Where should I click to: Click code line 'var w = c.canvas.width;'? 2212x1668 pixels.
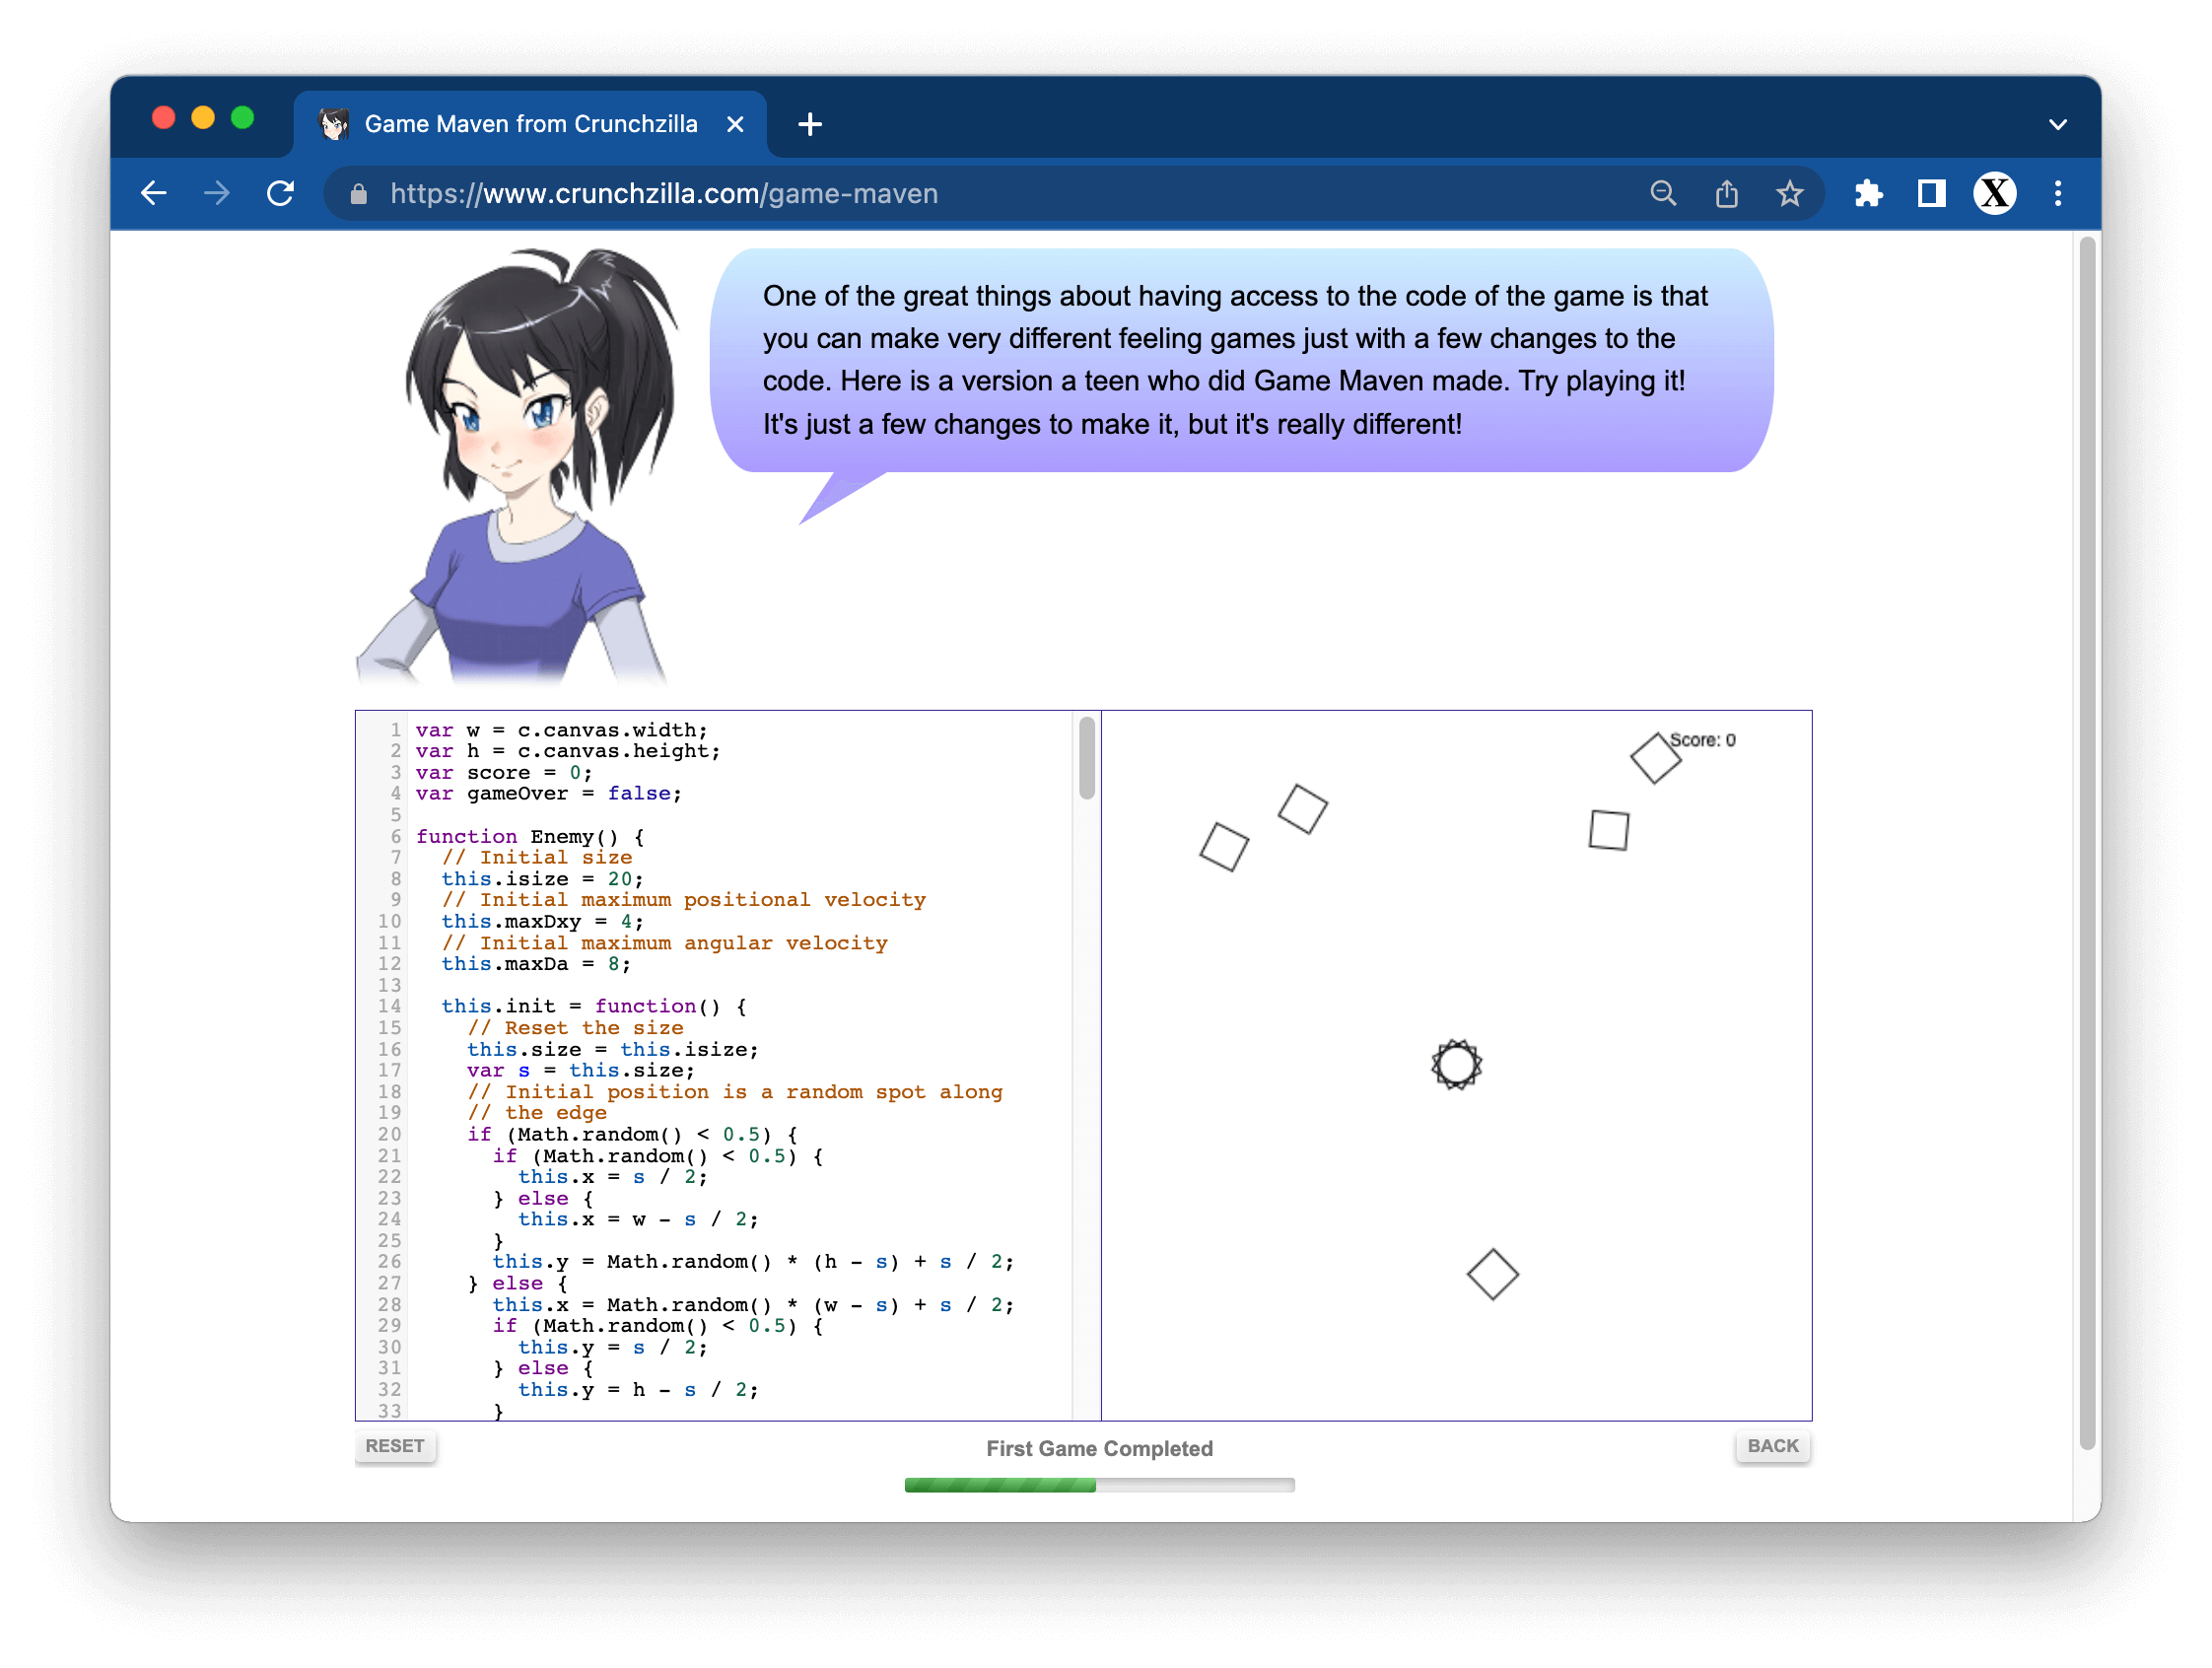(x=562, y=730)
